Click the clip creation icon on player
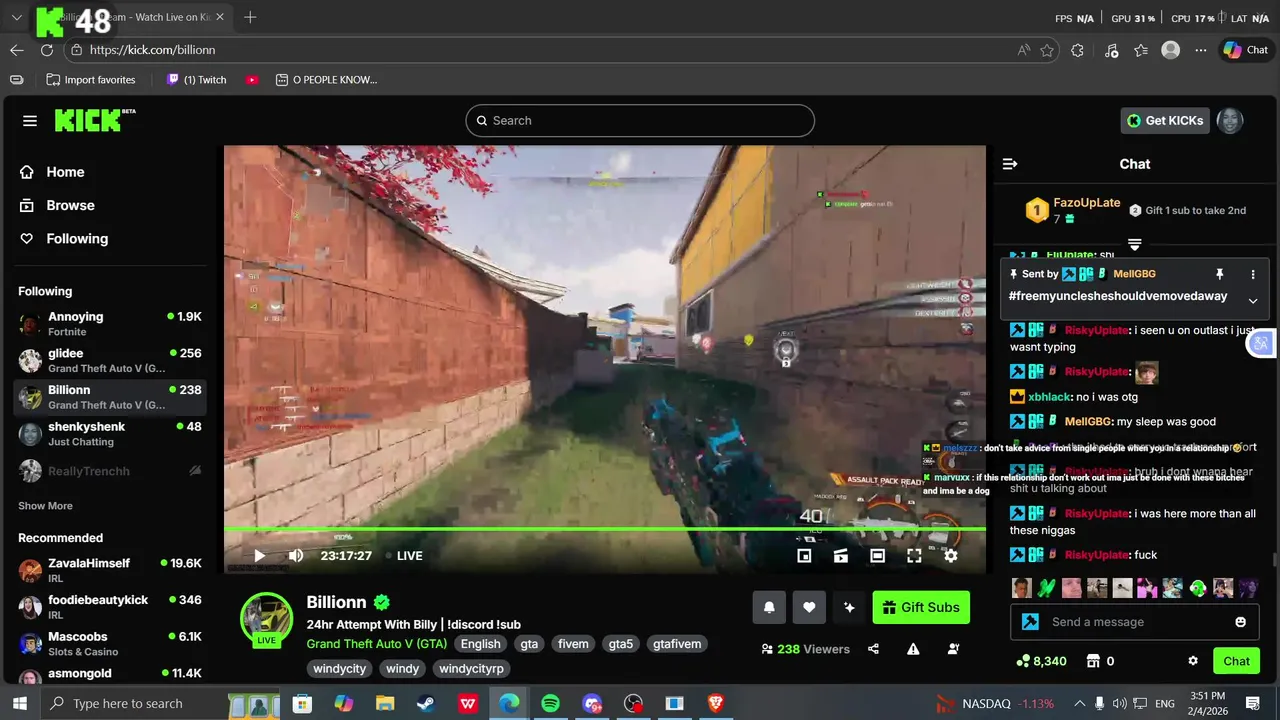The width and height of the screenshot is (1280, 720). click(841, 556)
